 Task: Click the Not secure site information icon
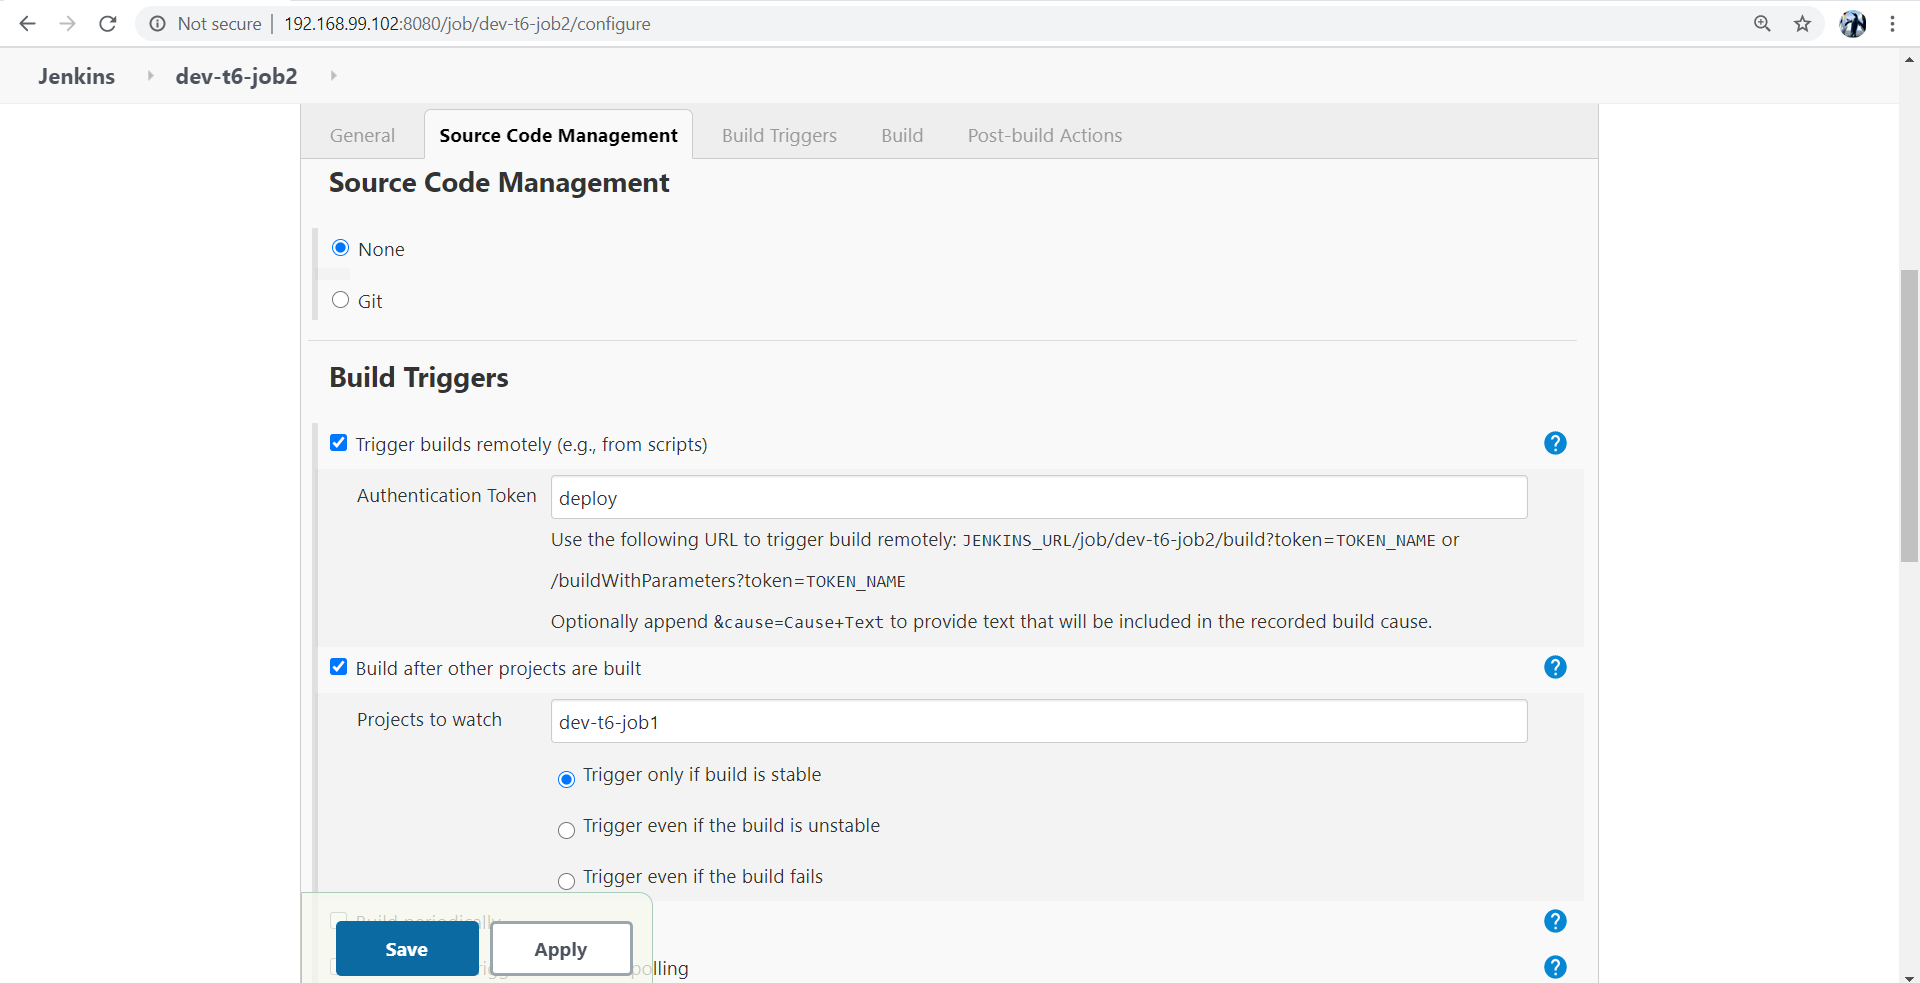(157, 23)
